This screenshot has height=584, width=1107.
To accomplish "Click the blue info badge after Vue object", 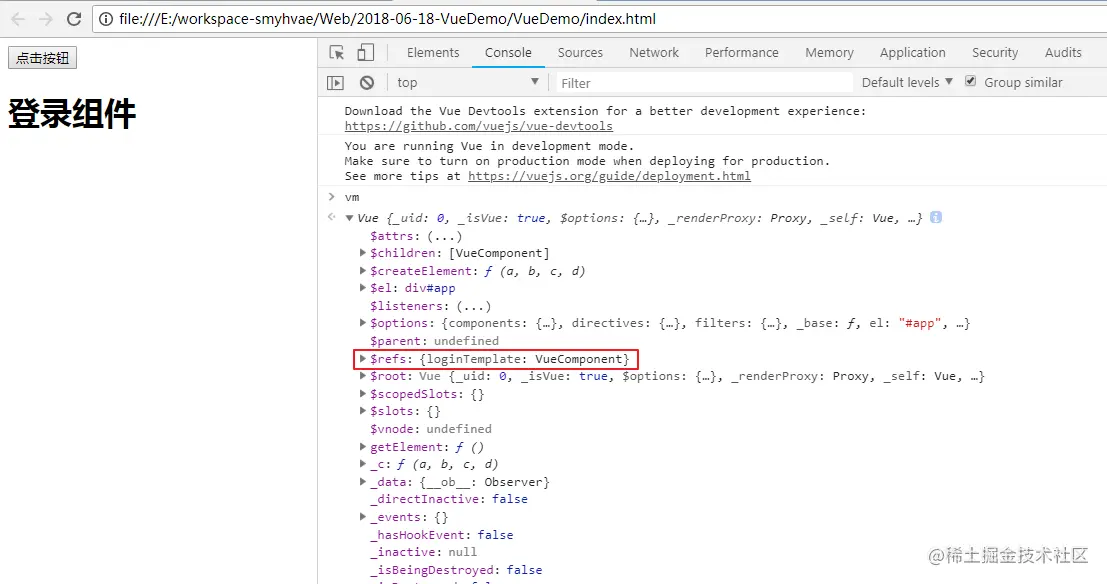I will (935, 217).
